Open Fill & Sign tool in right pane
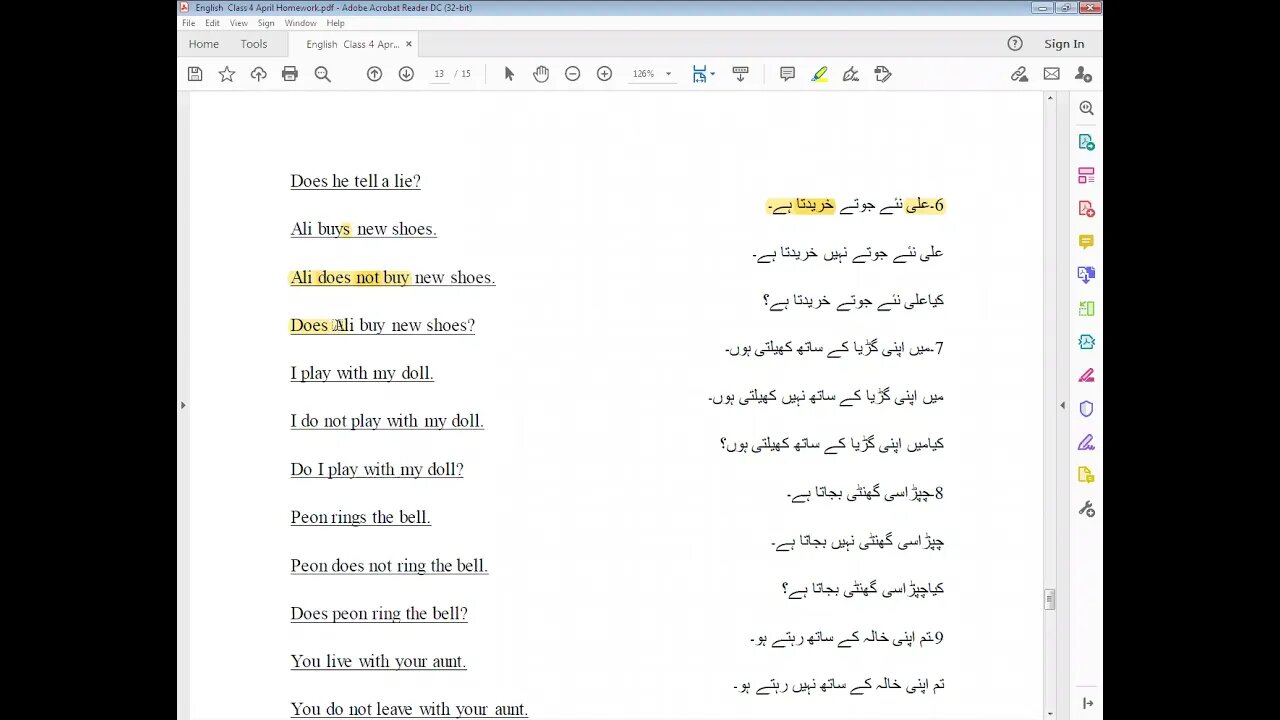Image resolution: width=1280 pixels, height=720 pixels. pyautogui.click(x=1087, y=442)
